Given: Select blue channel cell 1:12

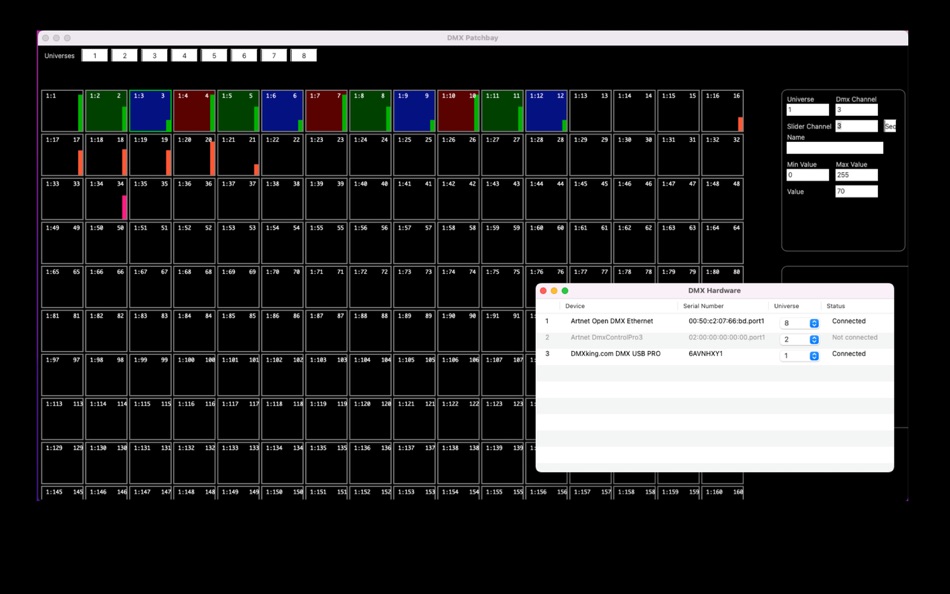Looking at the screenshot, I should (546, 111).
